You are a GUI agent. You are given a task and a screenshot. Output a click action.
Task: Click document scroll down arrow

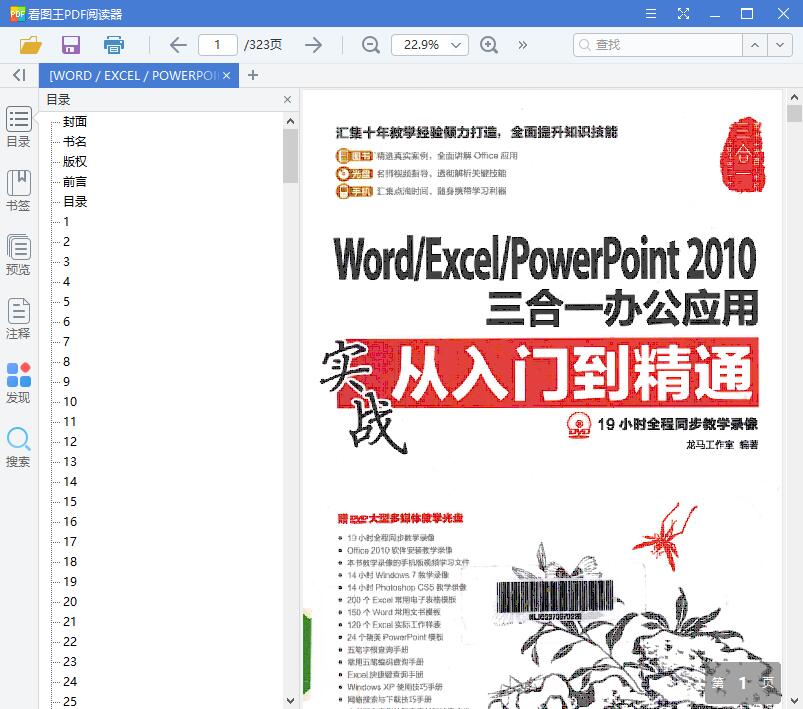click(x=794, y=700)
